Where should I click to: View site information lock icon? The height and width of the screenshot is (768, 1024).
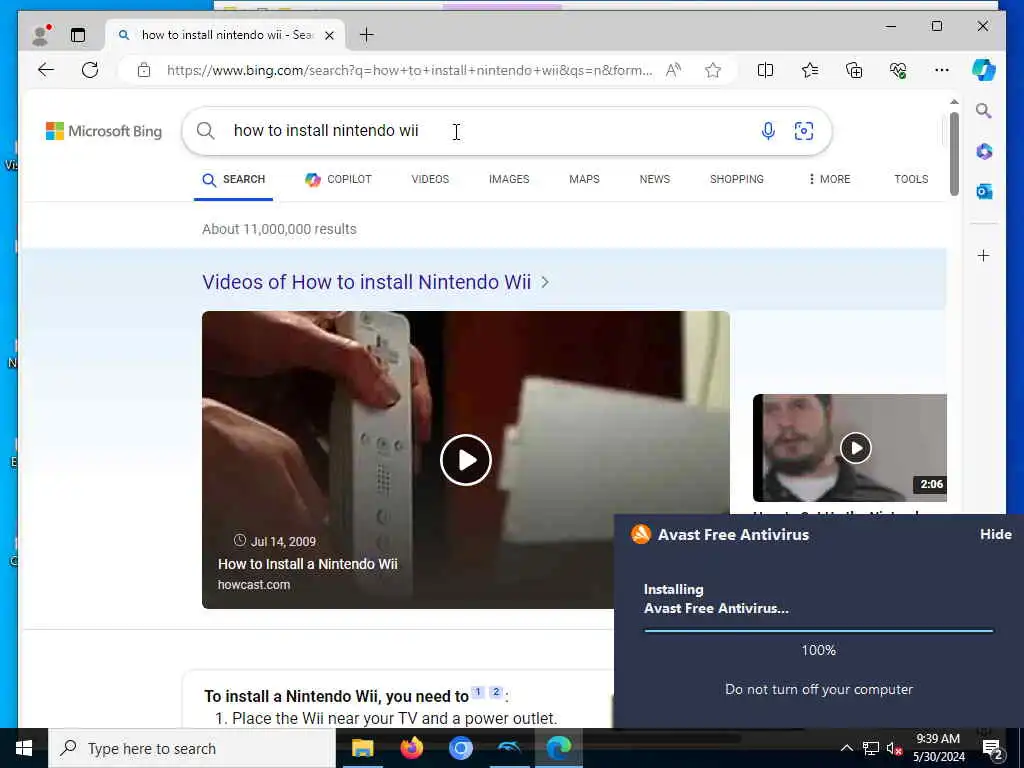[x=144, y=70]
